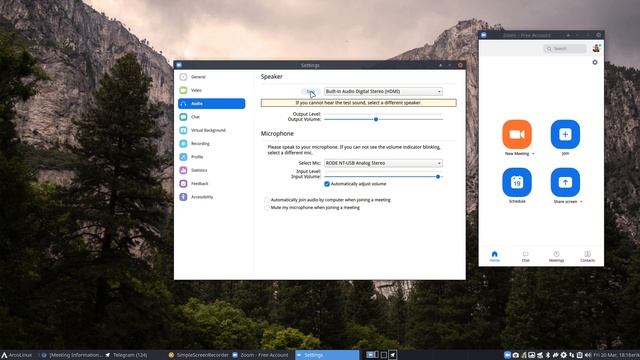Open the speaker device dropdown
This screenshot has width=640, height=360.
pos(383,91)
